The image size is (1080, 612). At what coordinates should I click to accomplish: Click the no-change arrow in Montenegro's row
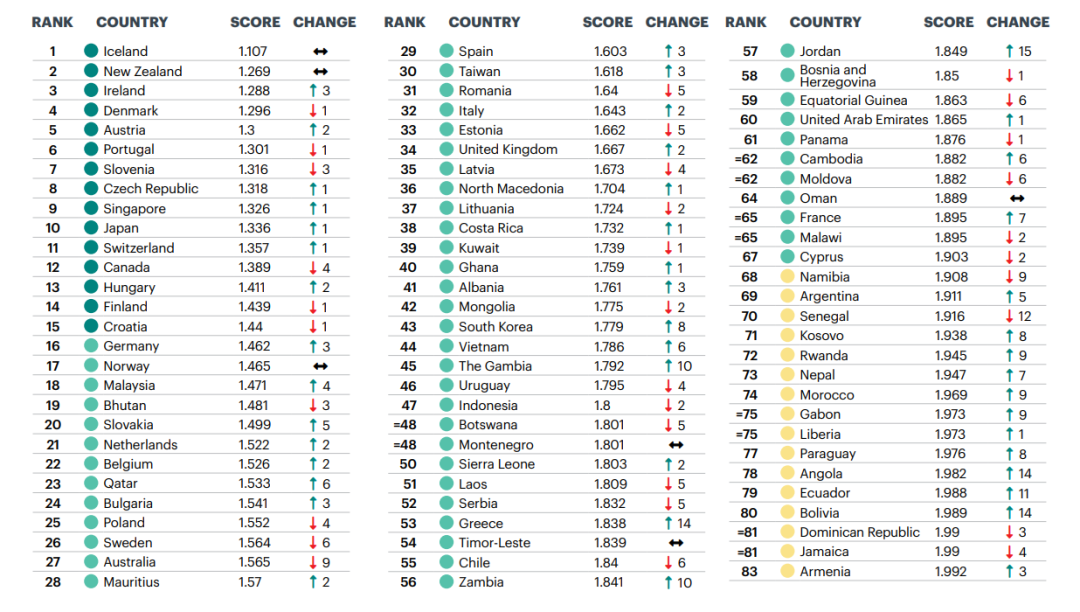coord(676,445)
